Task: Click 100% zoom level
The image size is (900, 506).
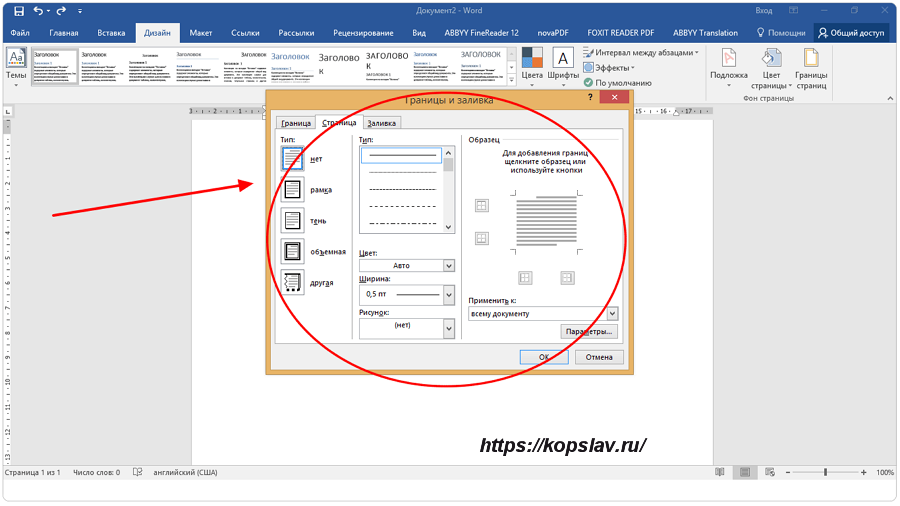Action: click(x=885, y=472)
